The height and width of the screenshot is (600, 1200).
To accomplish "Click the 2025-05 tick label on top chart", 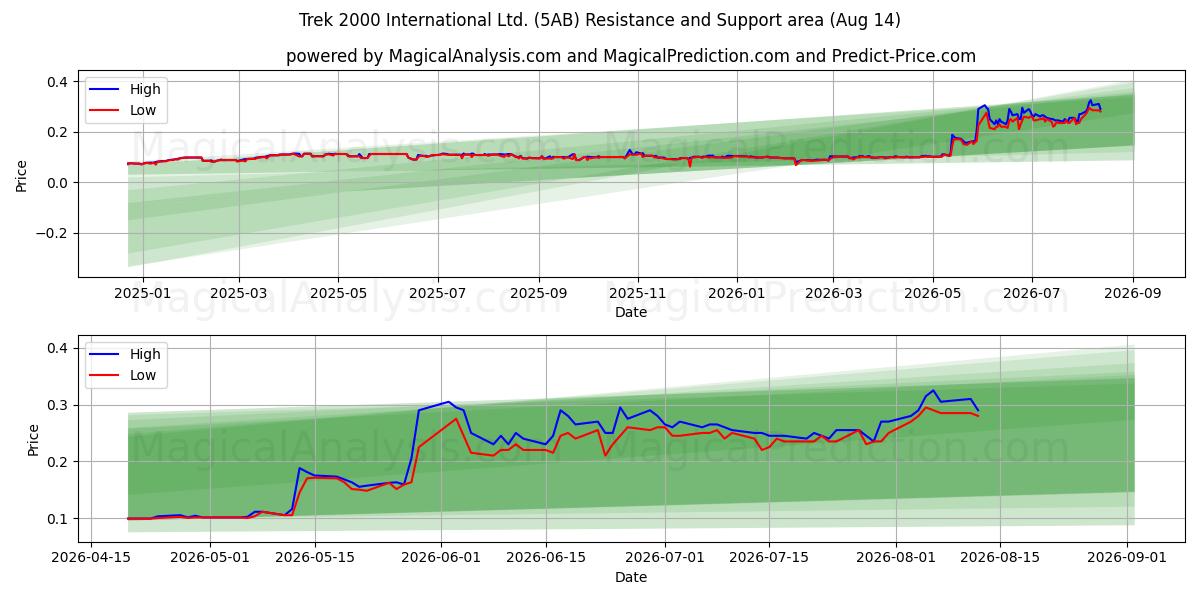I will [338, 293].
